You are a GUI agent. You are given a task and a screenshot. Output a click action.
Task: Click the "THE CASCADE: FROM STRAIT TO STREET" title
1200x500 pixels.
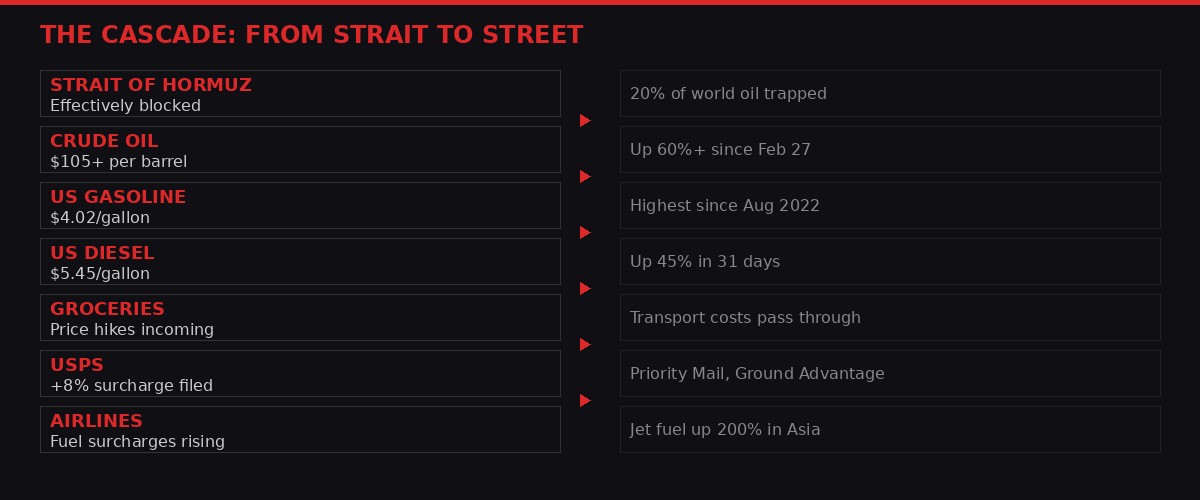pyautogui.click(x=311, y=35)
